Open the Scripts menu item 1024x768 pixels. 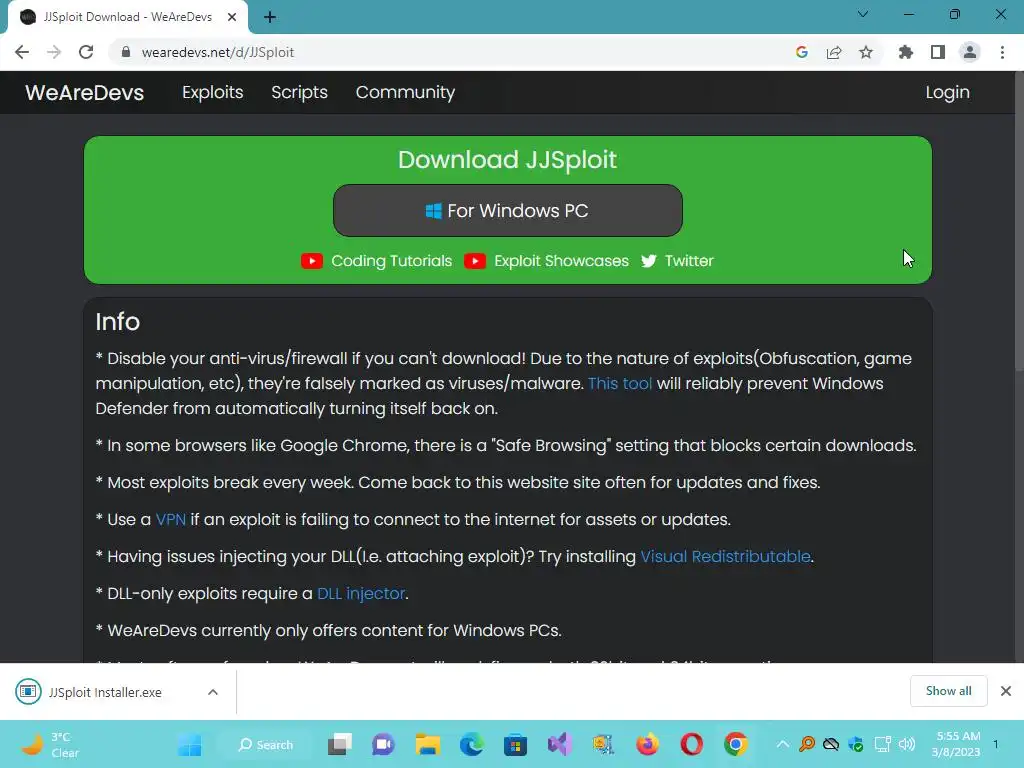(x=300, y=93)
